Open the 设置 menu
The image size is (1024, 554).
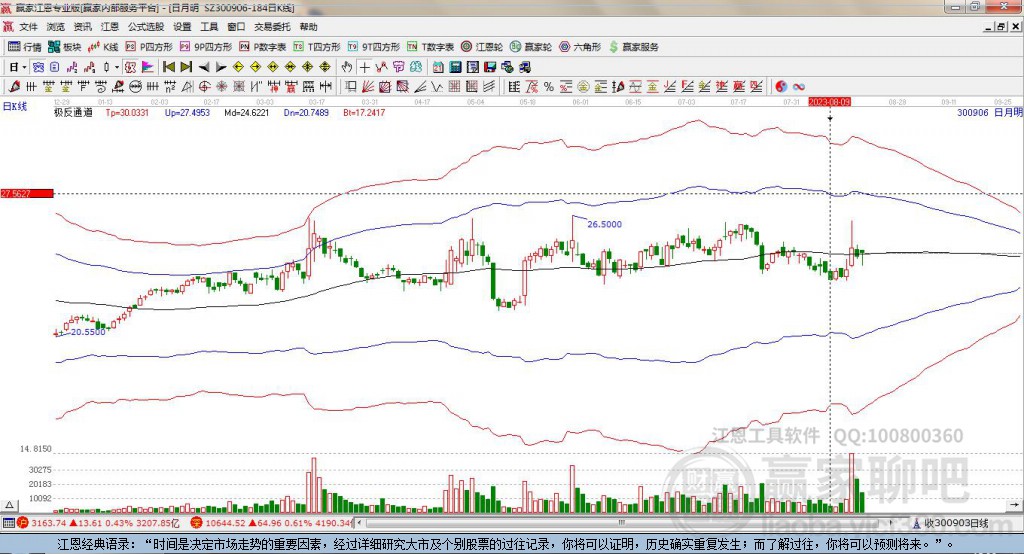(182, 27)
